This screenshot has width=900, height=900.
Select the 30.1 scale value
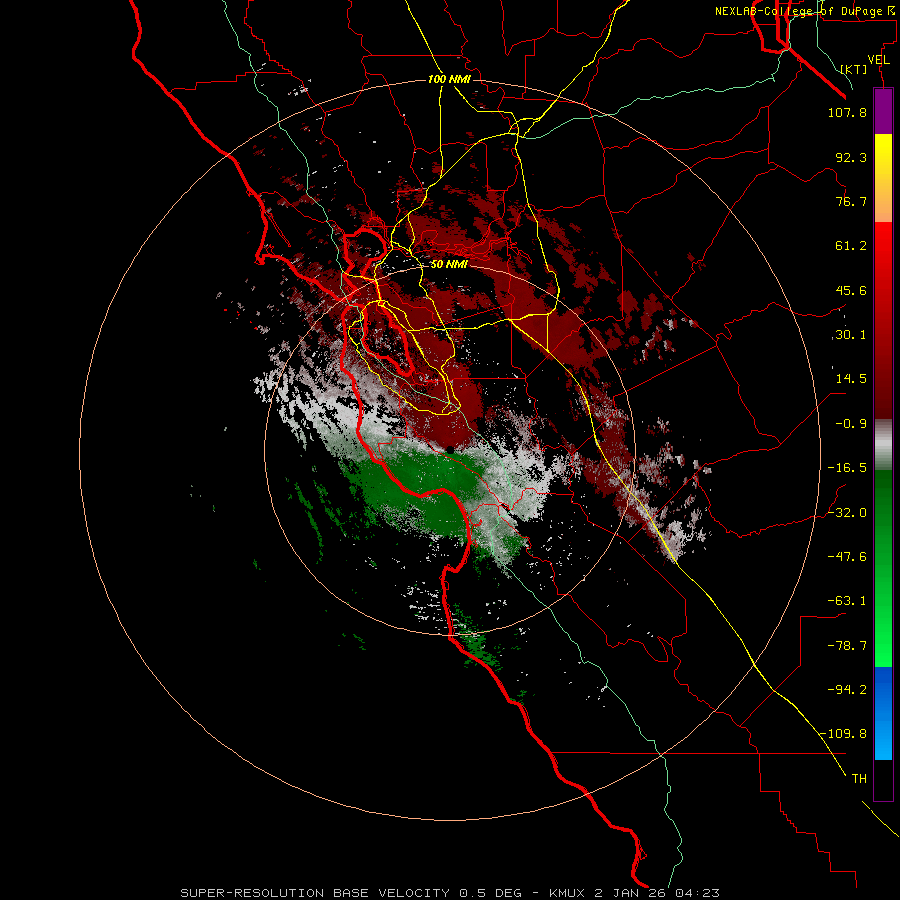(x=851, y=335)
